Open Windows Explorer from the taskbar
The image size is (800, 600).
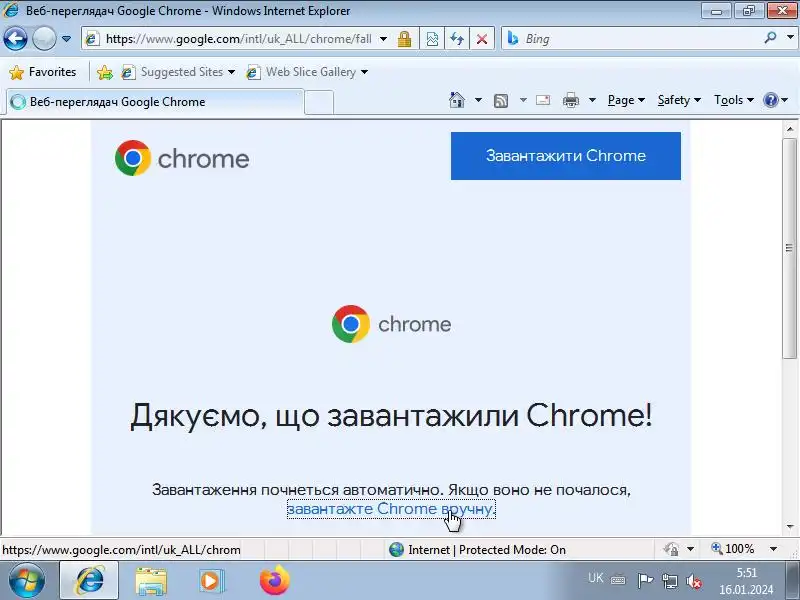click(151, 581)
